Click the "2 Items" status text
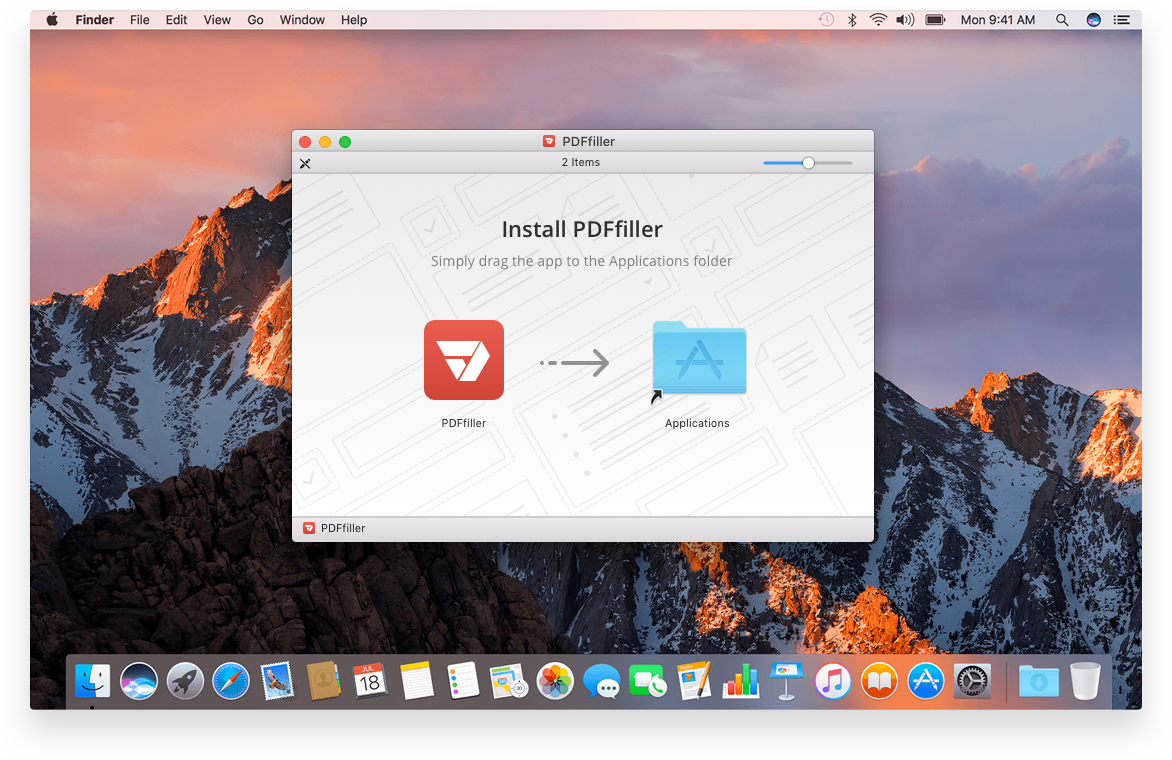This screenshot has width=1172, height=760. tap(581, 162)
